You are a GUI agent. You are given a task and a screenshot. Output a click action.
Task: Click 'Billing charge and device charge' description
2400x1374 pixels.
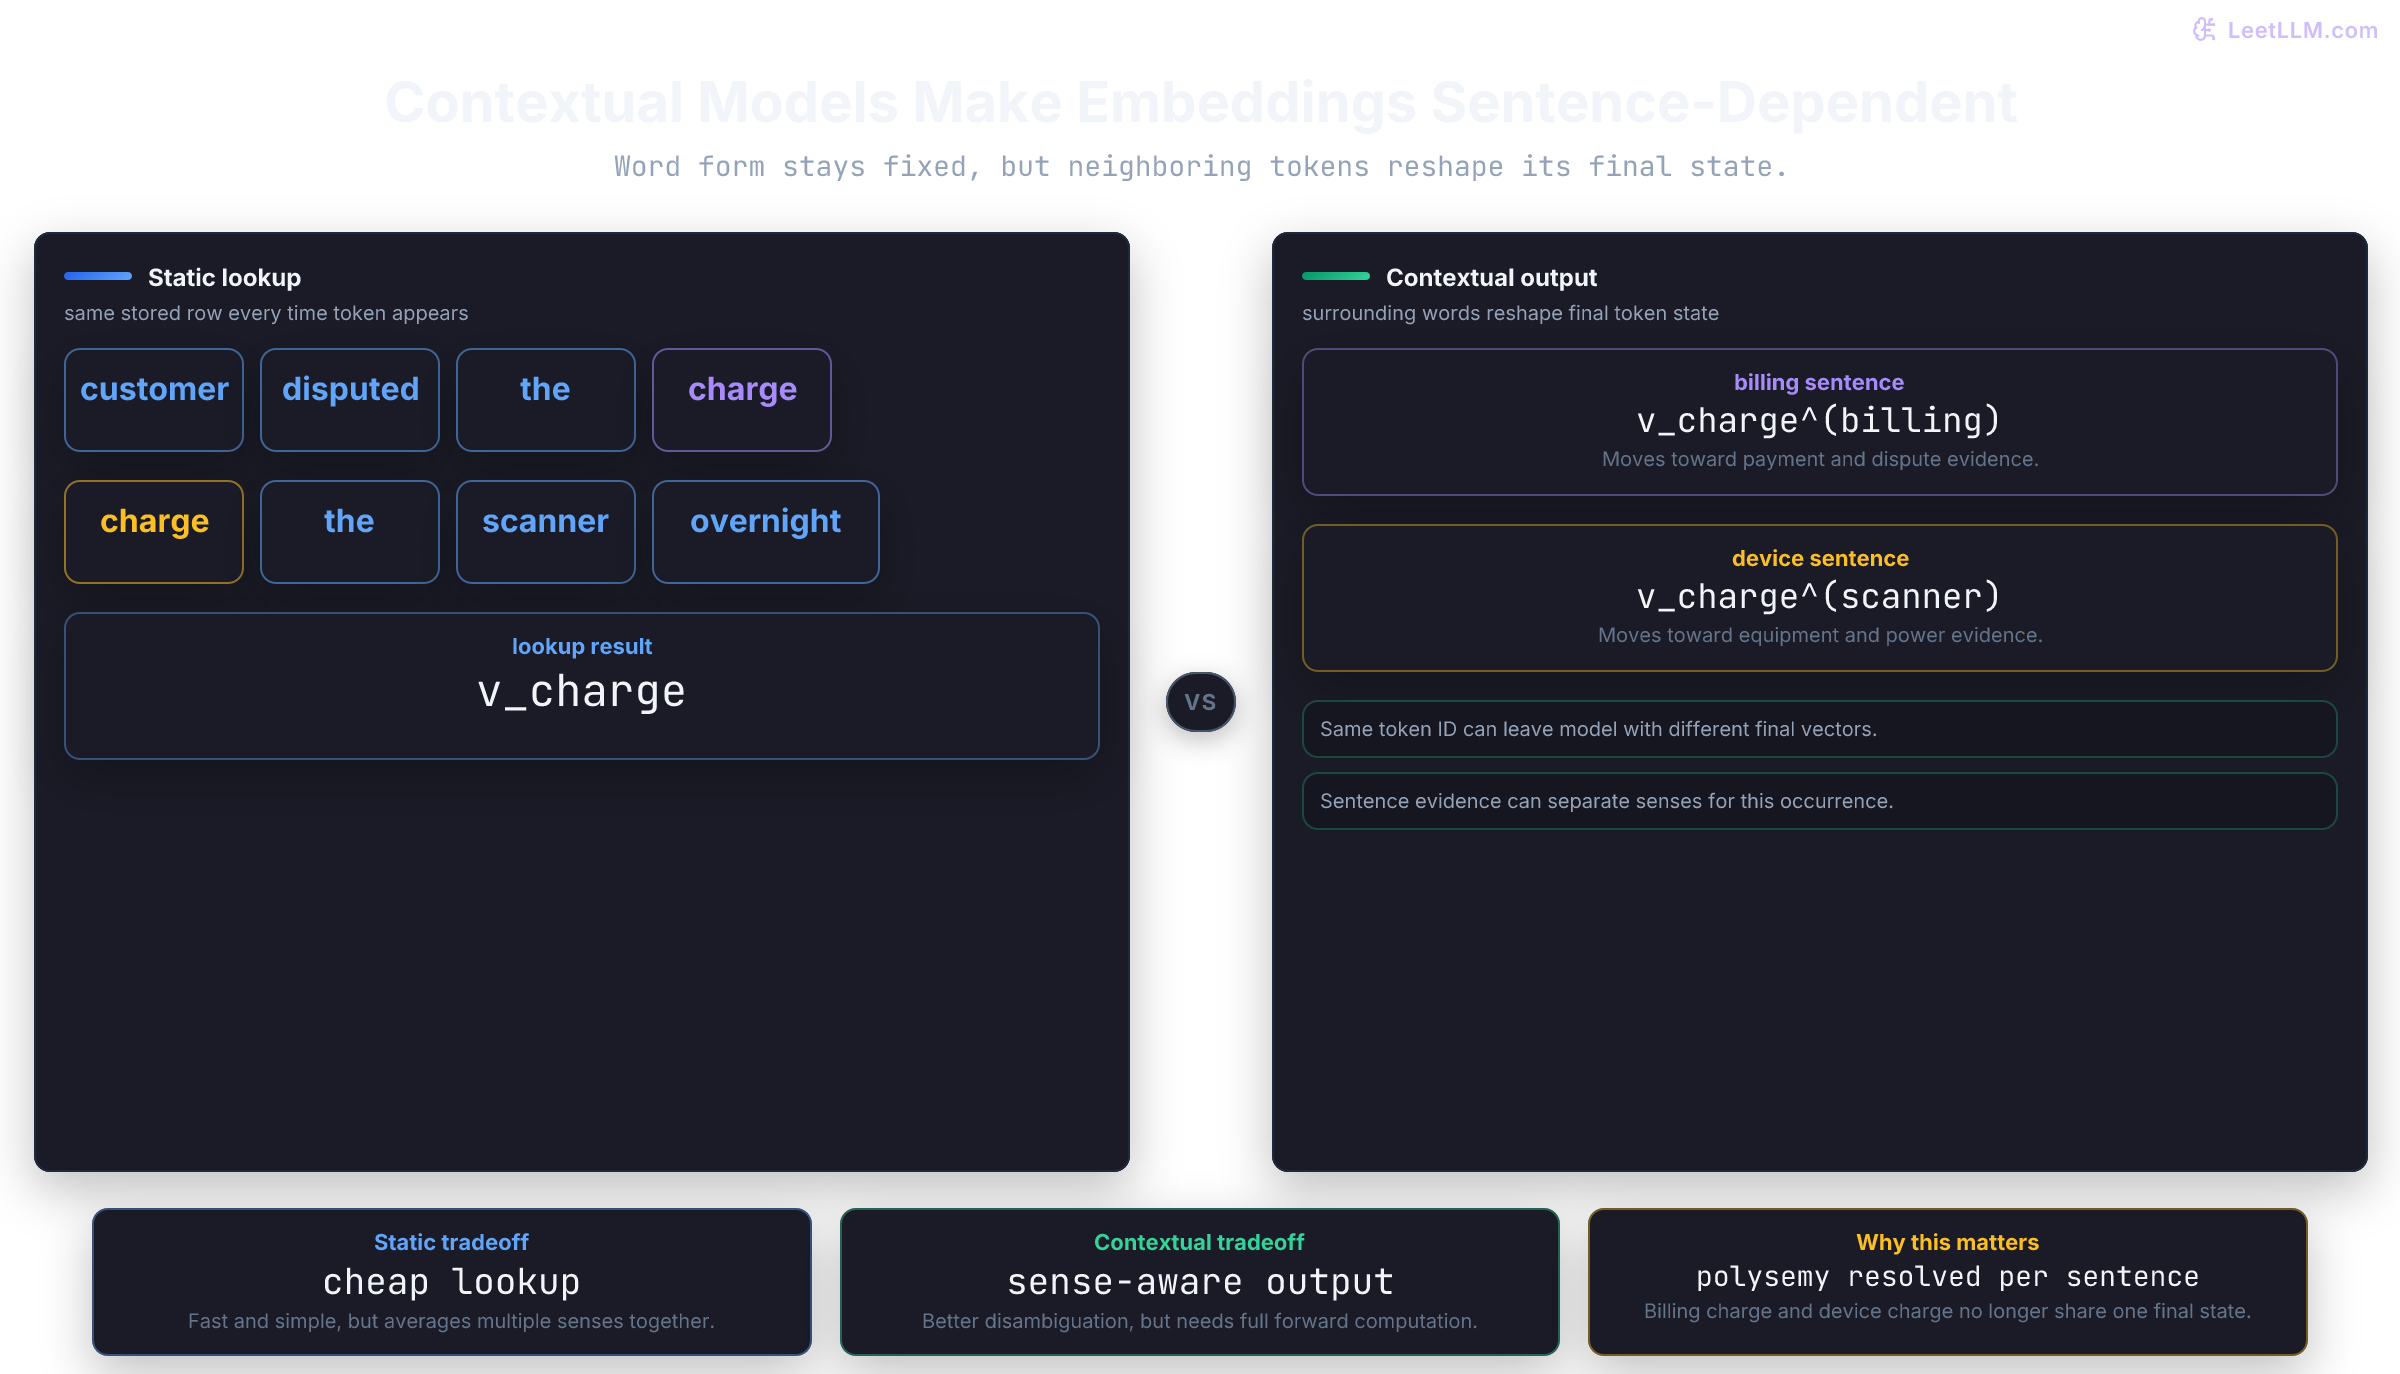pos(1947,1311)
